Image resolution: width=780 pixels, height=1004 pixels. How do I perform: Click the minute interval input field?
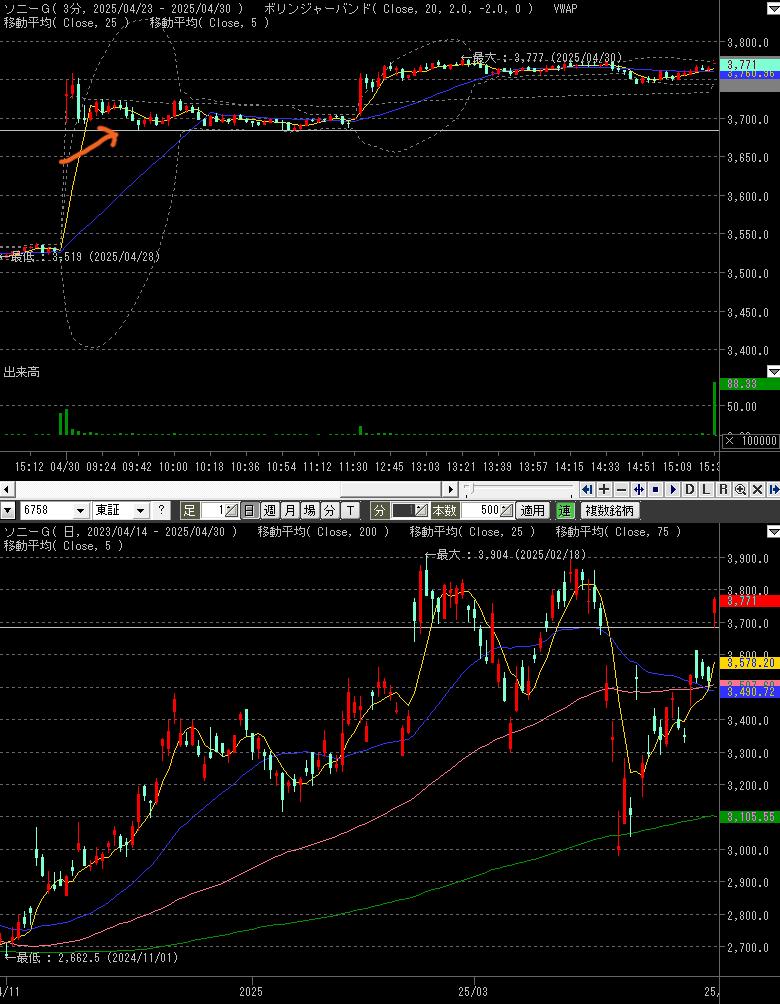[403, 510]
